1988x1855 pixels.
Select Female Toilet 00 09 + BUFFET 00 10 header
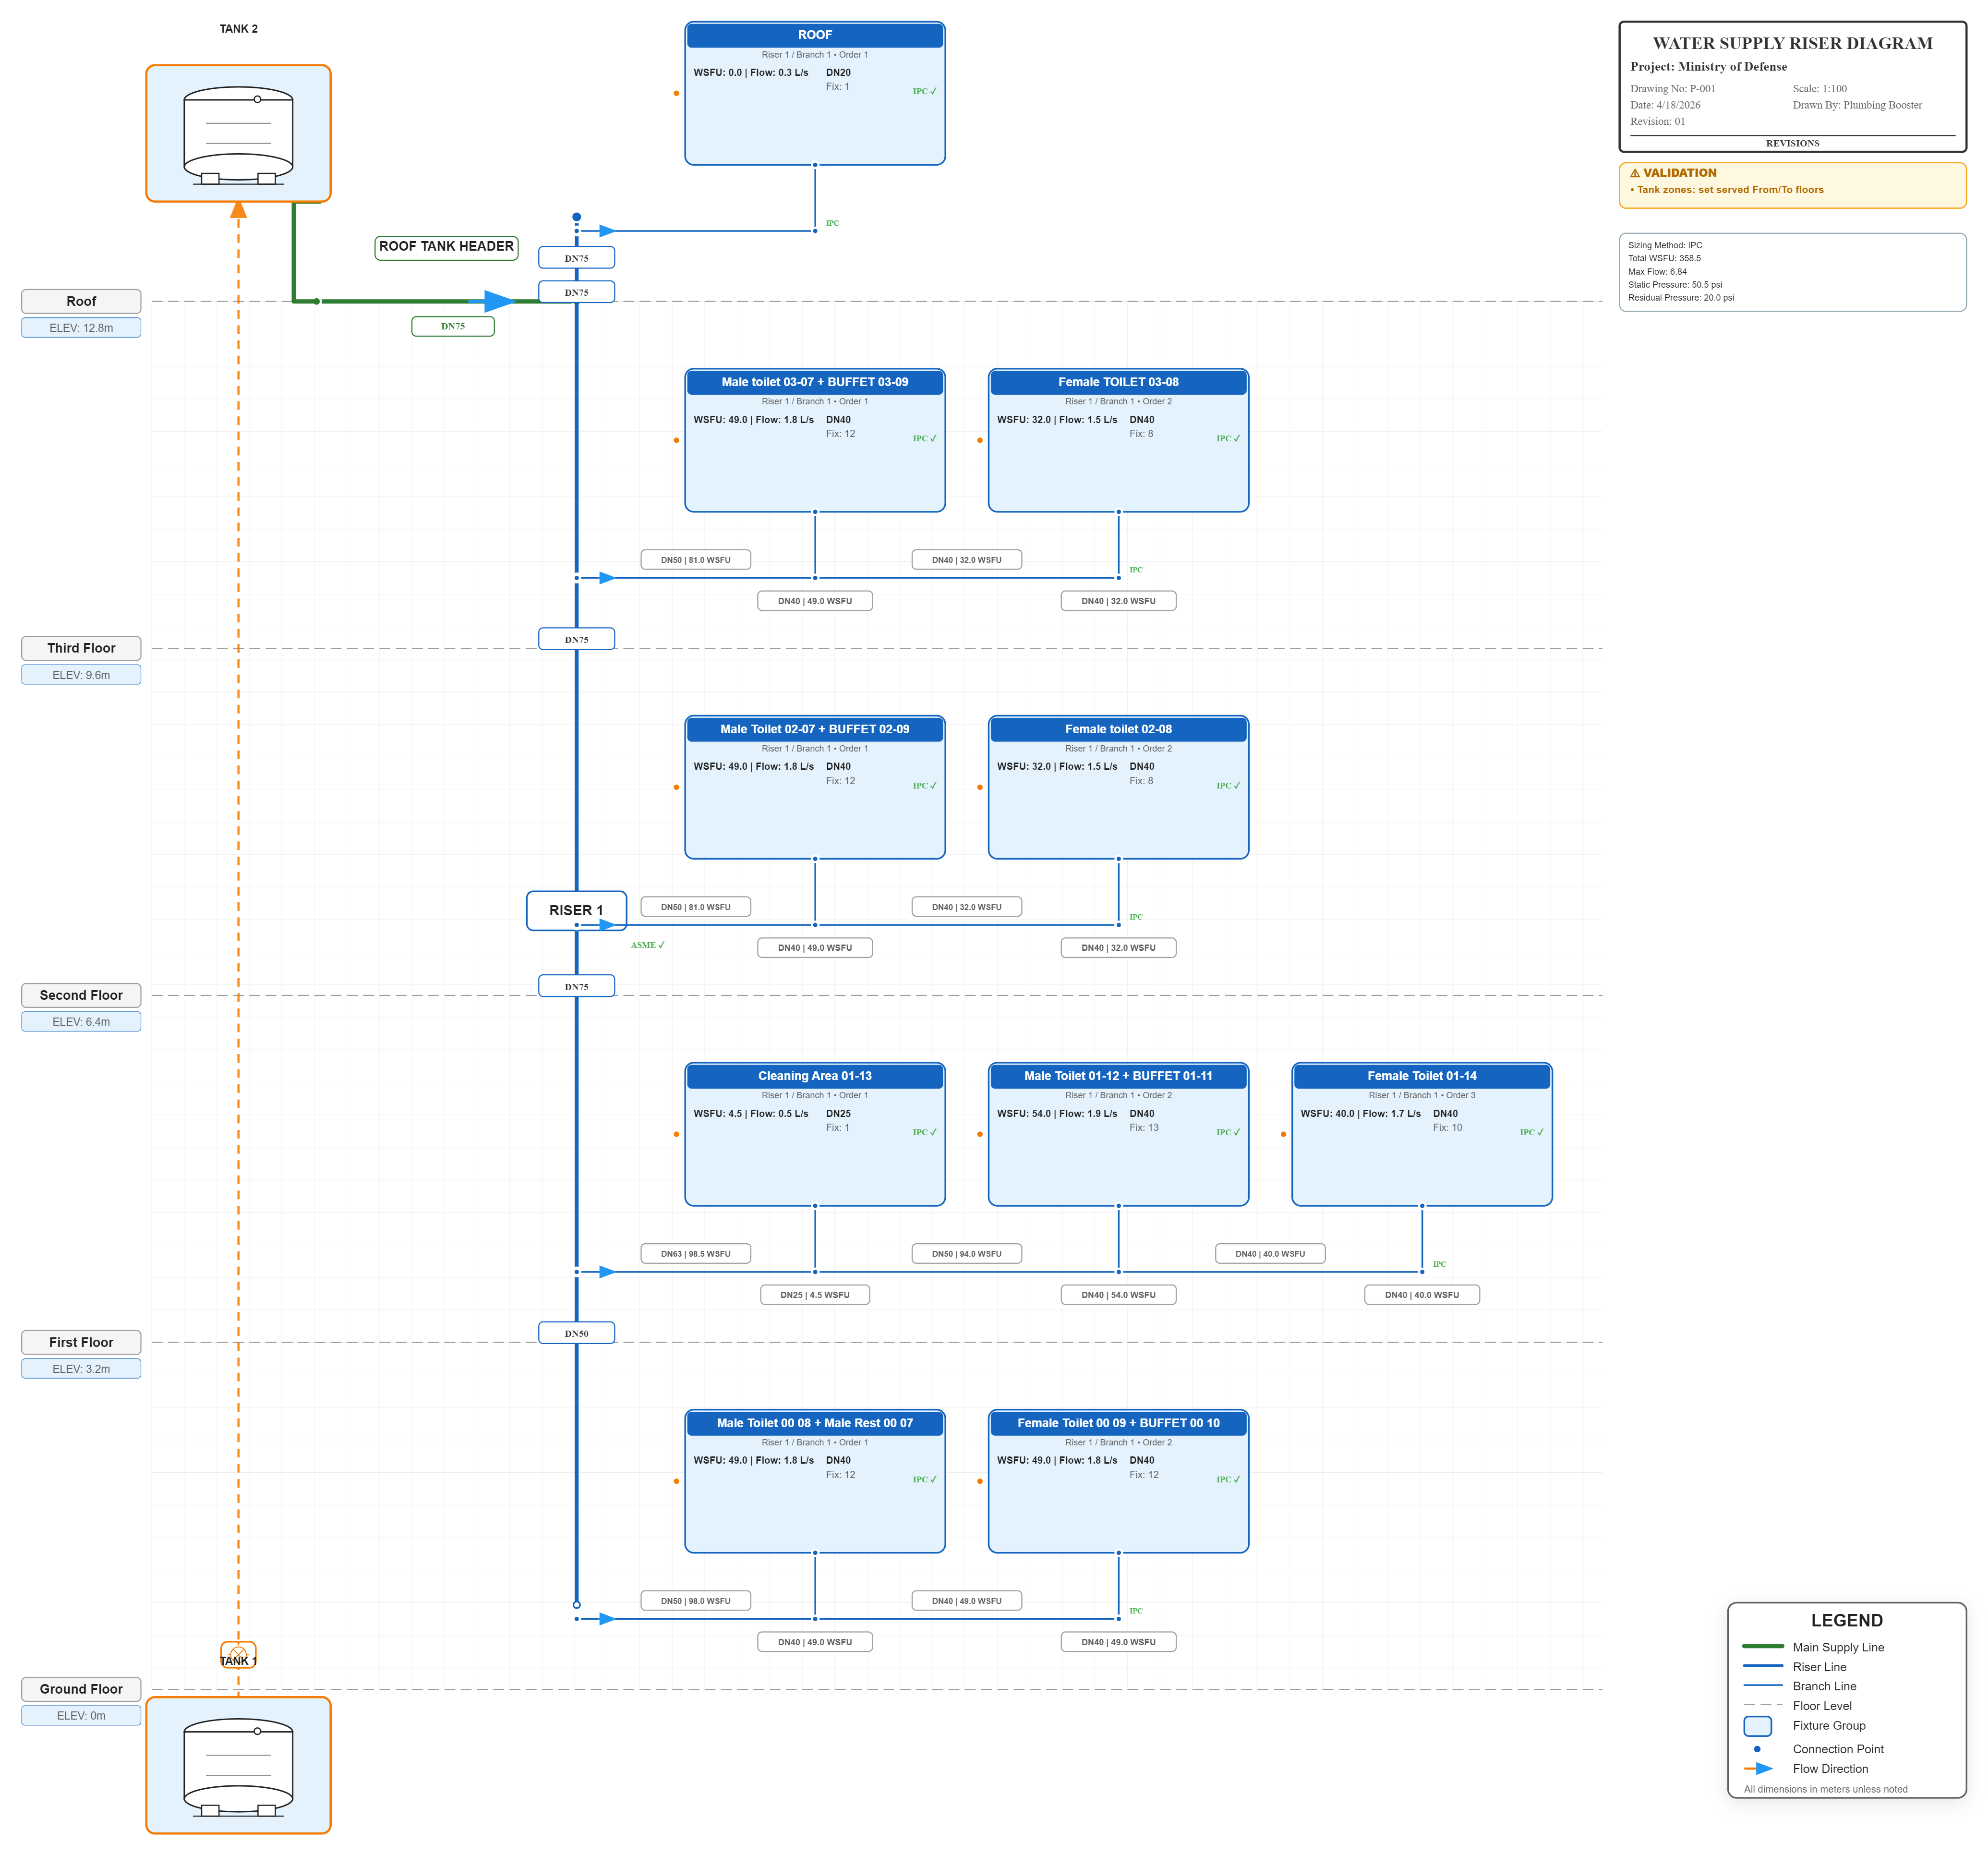tap(1118, 1423)
